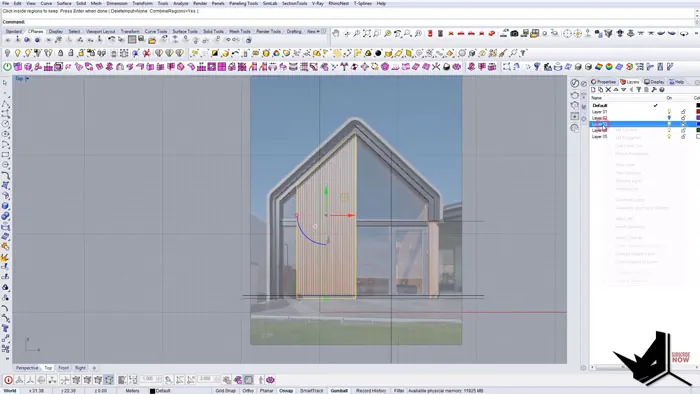700x394 pixels.
Task: Select the black sphere icon in middle toolbar
Action: pos(378,53)
